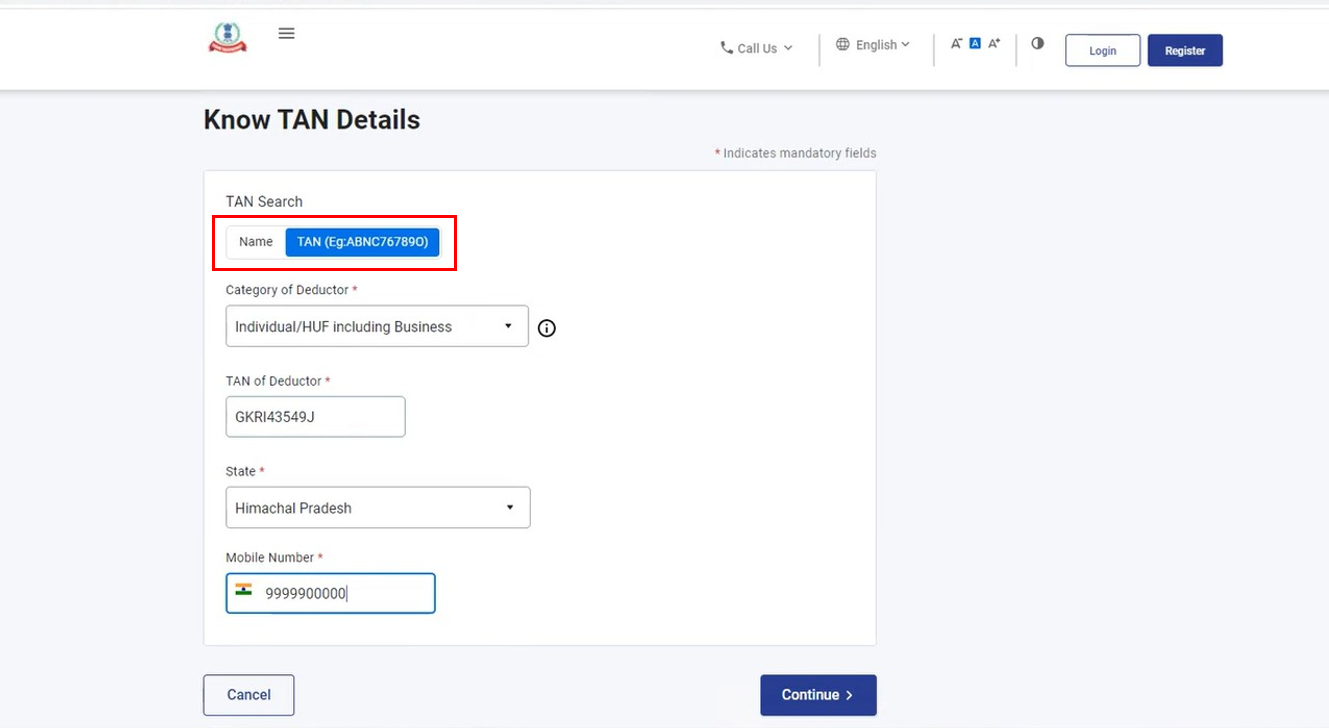Expand the Call Us dropdown
Viewport: 1329px width, 728px height.
pyautogui.click(x=756, y=48)
